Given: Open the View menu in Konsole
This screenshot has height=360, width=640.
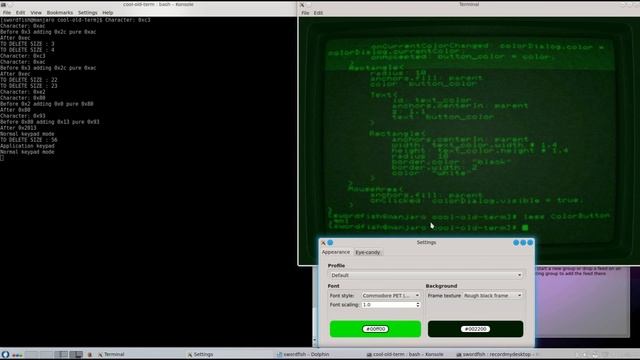Looking at the screenshot, I should pos(36,13).
